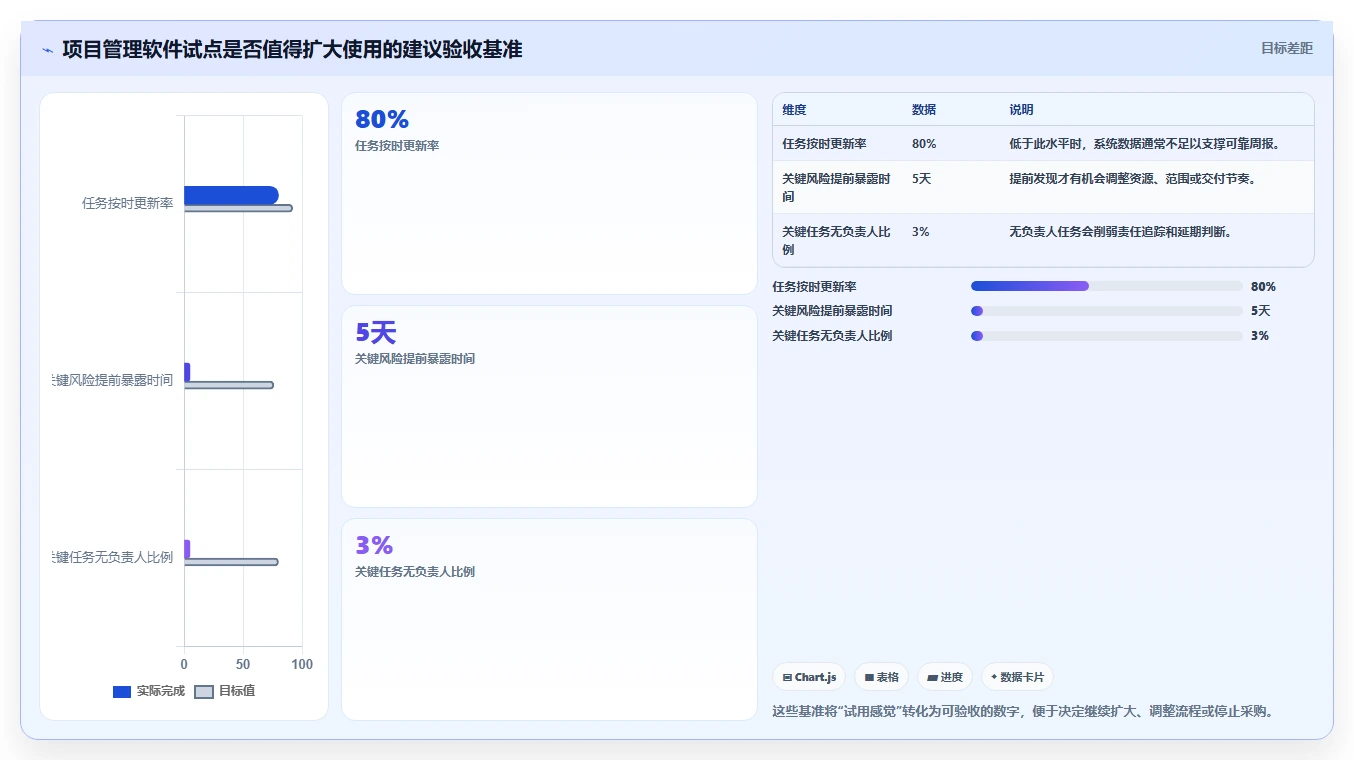Image resolution: width=1354 pixels, height=760 pixels.
Task: Click the 目标差距 label in header
Action: [x=1286, y=48]
